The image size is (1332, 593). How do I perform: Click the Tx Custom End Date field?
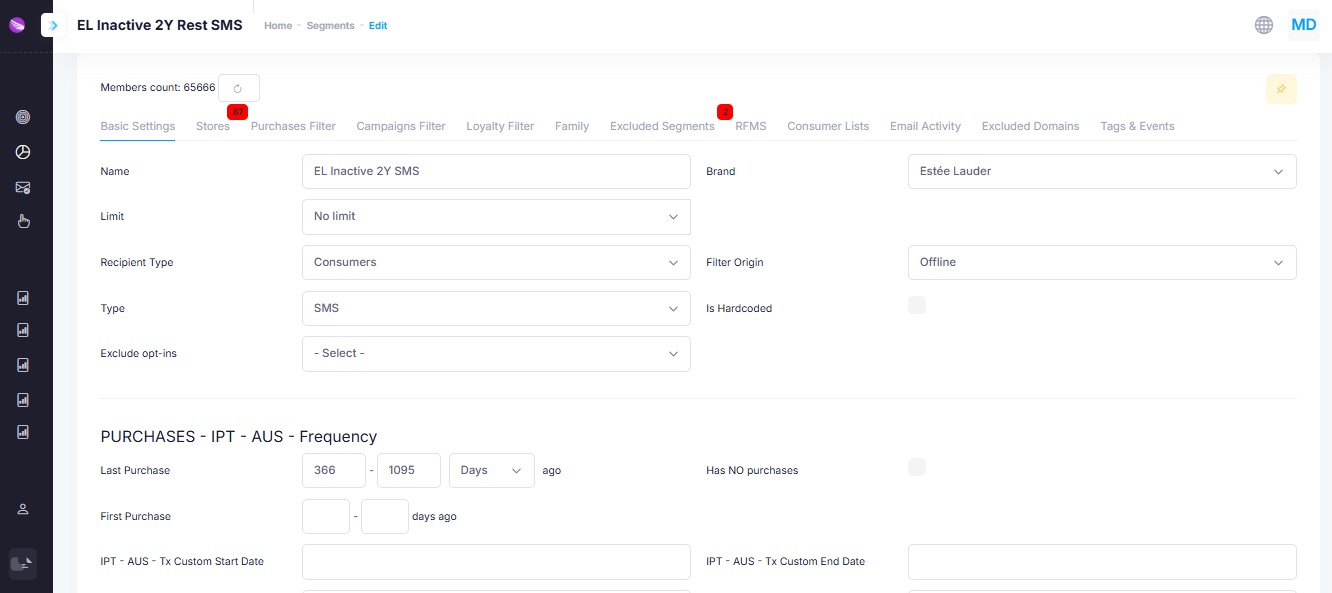[1102, 562]
